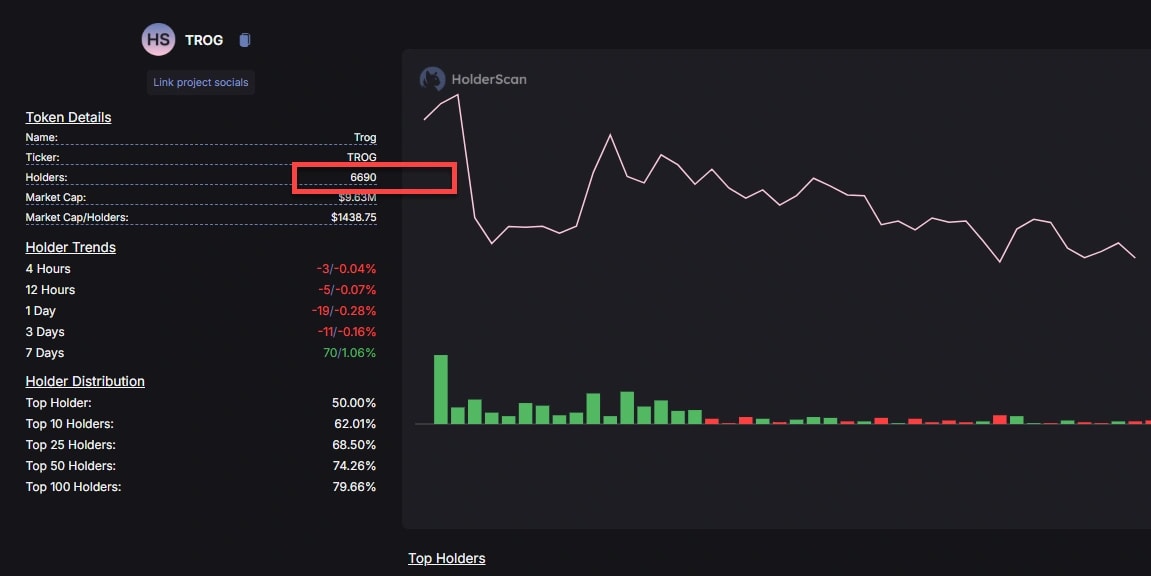Select the Top Holder value 50.00%
Image resolution: width=1151 pixels, height=576 pixels.
click(354, 403)
